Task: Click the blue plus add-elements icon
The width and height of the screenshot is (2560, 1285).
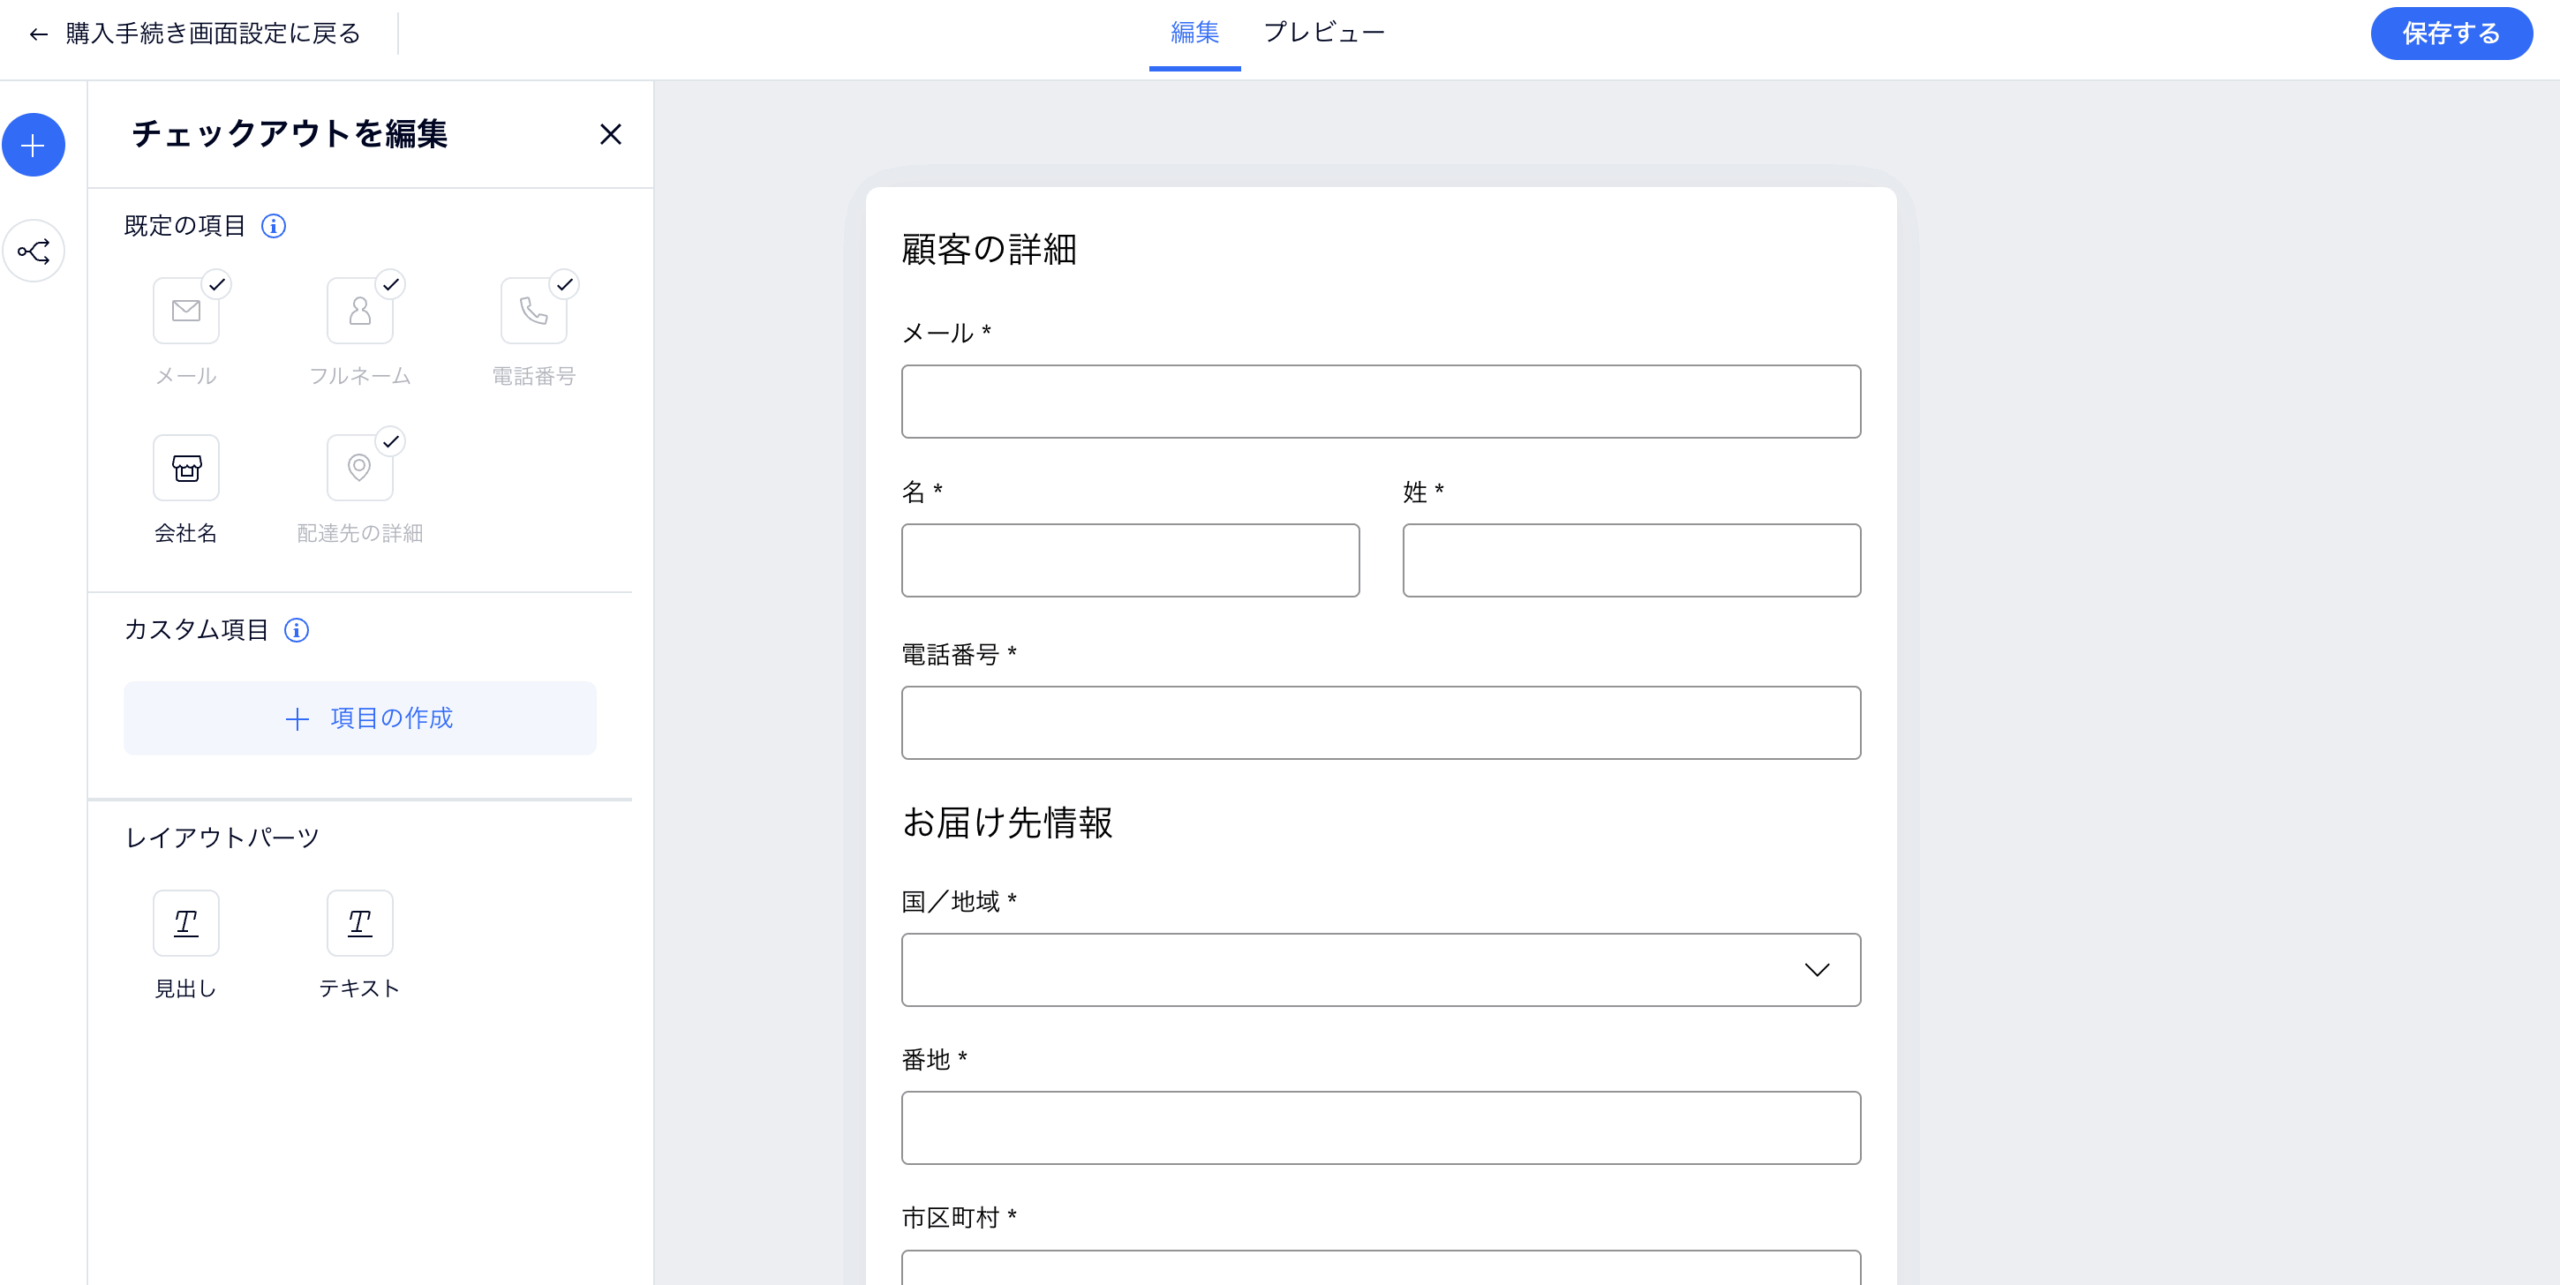Action: 33,146
